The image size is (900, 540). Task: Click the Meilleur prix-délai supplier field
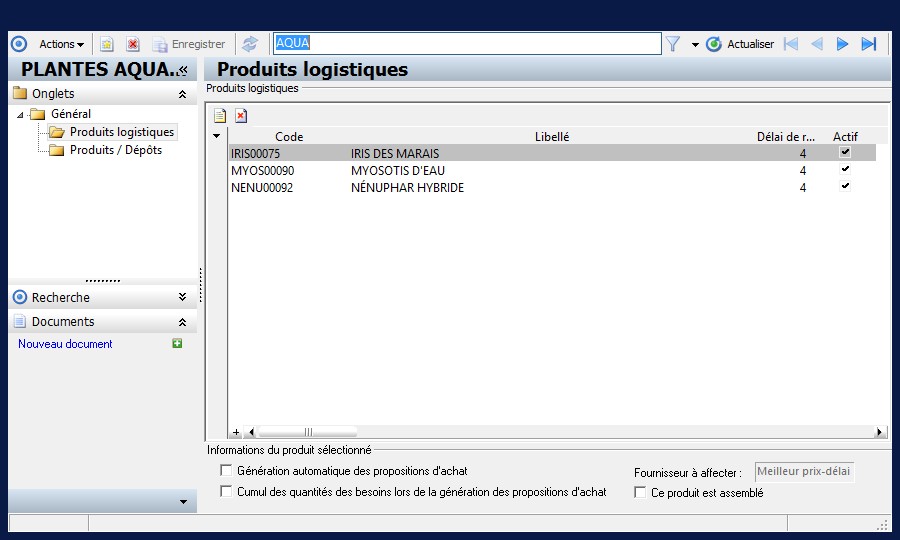click(804, 472)
